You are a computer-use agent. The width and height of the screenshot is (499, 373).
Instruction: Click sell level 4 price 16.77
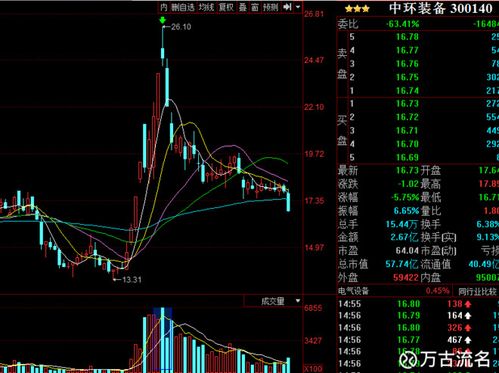coord(407,50)
